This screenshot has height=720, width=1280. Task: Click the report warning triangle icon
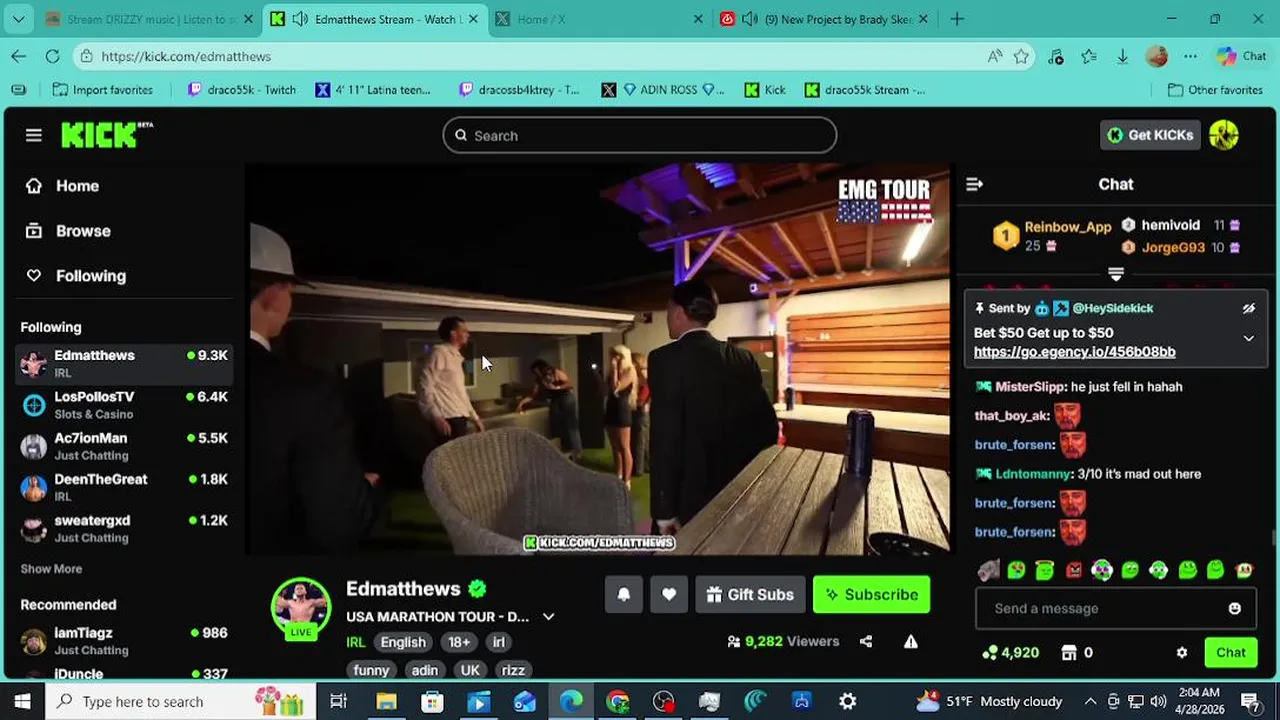(911, 642)
